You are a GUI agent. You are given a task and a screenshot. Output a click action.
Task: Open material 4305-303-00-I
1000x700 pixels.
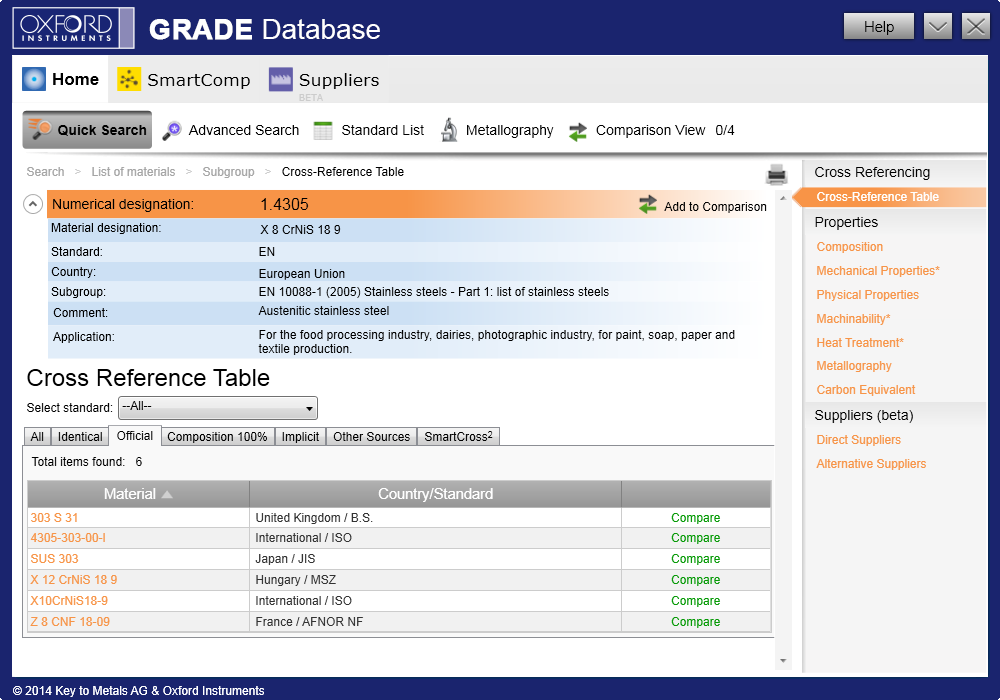[x=68, y=537]
